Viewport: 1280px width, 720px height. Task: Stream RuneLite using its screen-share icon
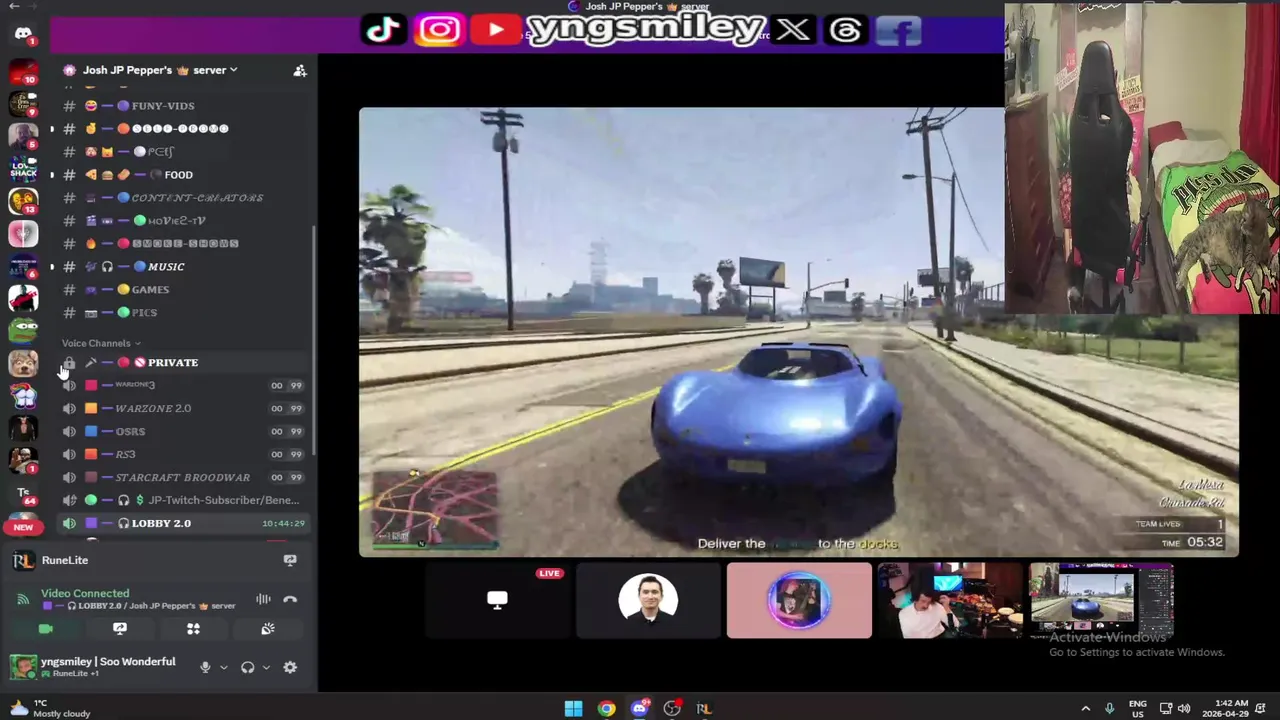(289, 560)
